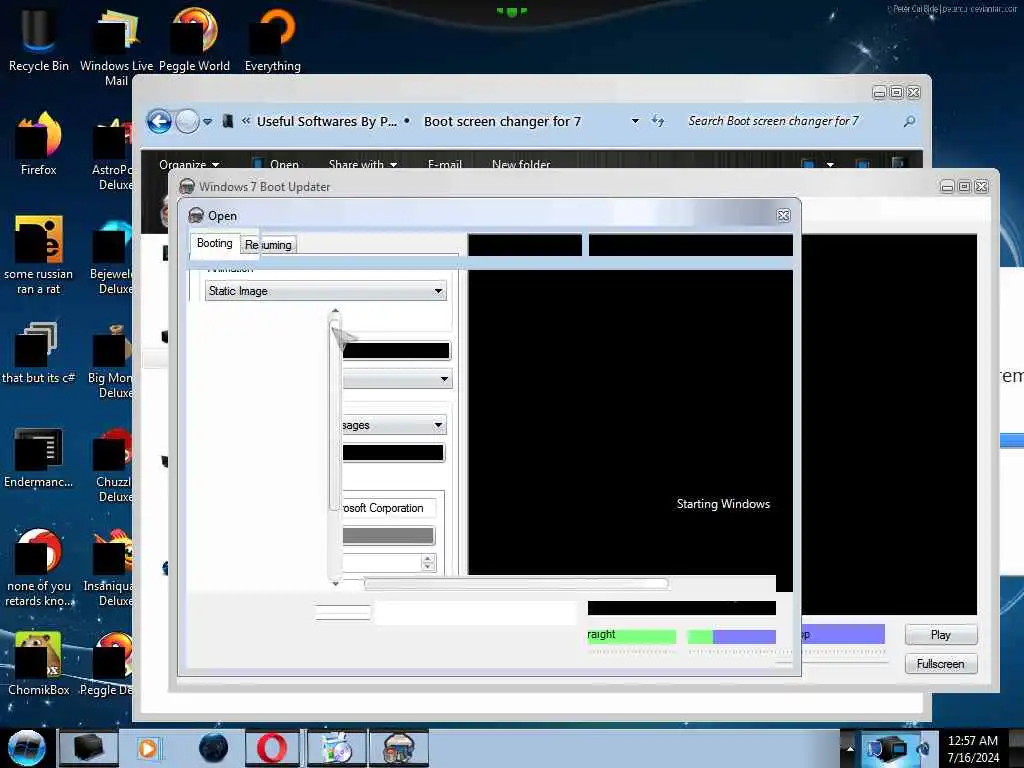Launch Firefox from the desktop
Image resolution: width=1024 pixels, height=768 pixels.
pyautogui.click(x=39, y=144)
